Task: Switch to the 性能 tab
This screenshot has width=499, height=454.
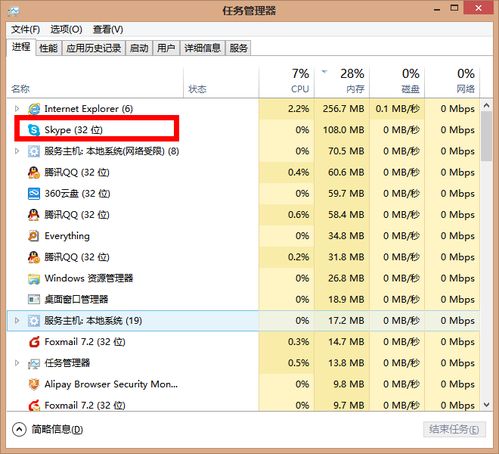Action: click(x=48, y=48)
